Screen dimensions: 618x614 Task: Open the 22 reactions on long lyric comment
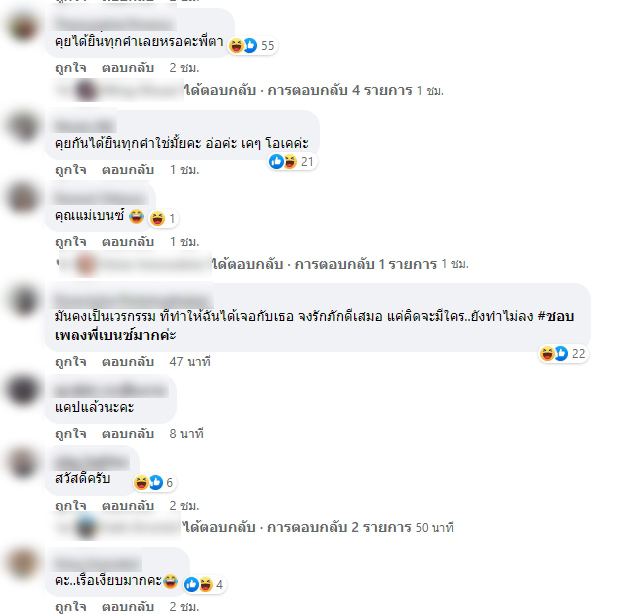tap(563, 354)
